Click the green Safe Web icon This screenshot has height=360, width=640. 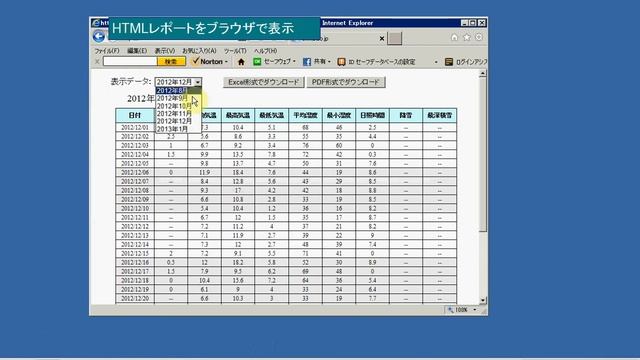tap(257, 62)
